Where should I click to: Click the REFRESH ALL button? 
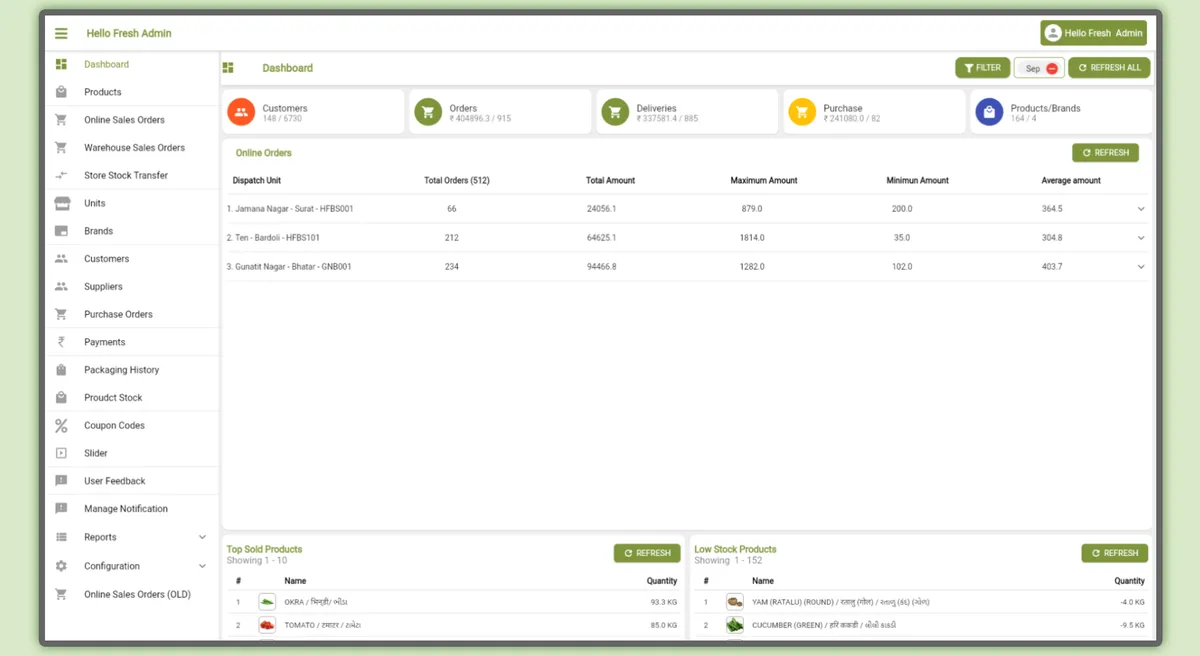tap(1109, 68)
